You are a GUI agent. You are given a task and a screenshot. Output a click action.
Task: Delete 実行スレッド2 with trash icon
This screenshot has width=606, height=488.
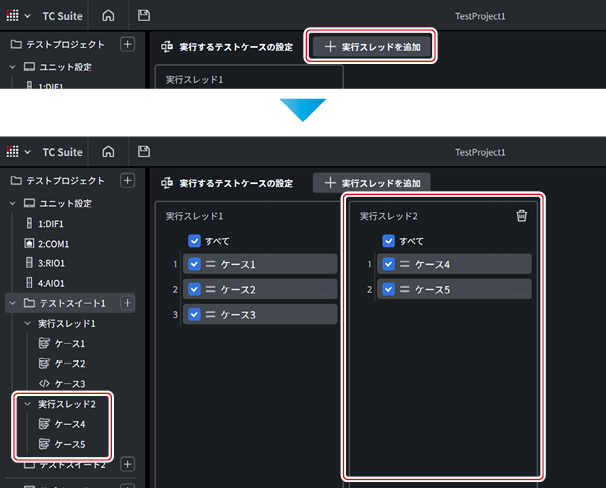(521, 216)
